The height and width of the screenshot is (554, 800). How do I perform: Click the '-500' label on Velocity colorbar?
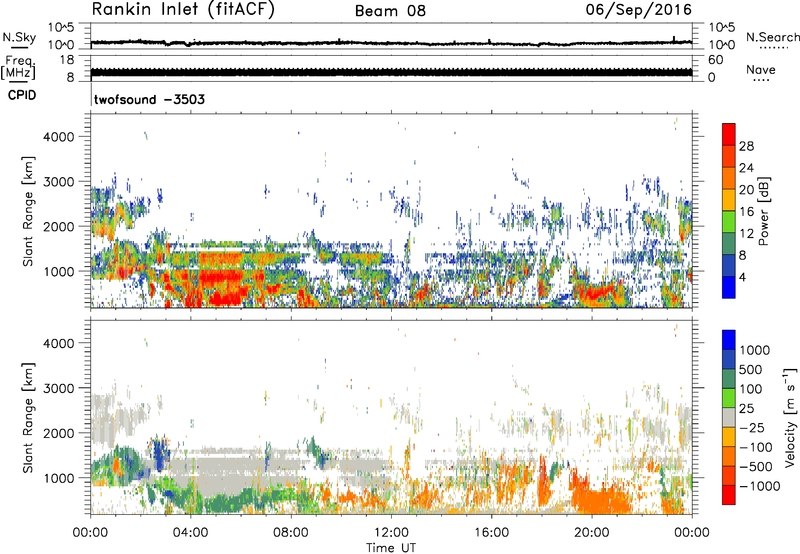pos(756,467)
